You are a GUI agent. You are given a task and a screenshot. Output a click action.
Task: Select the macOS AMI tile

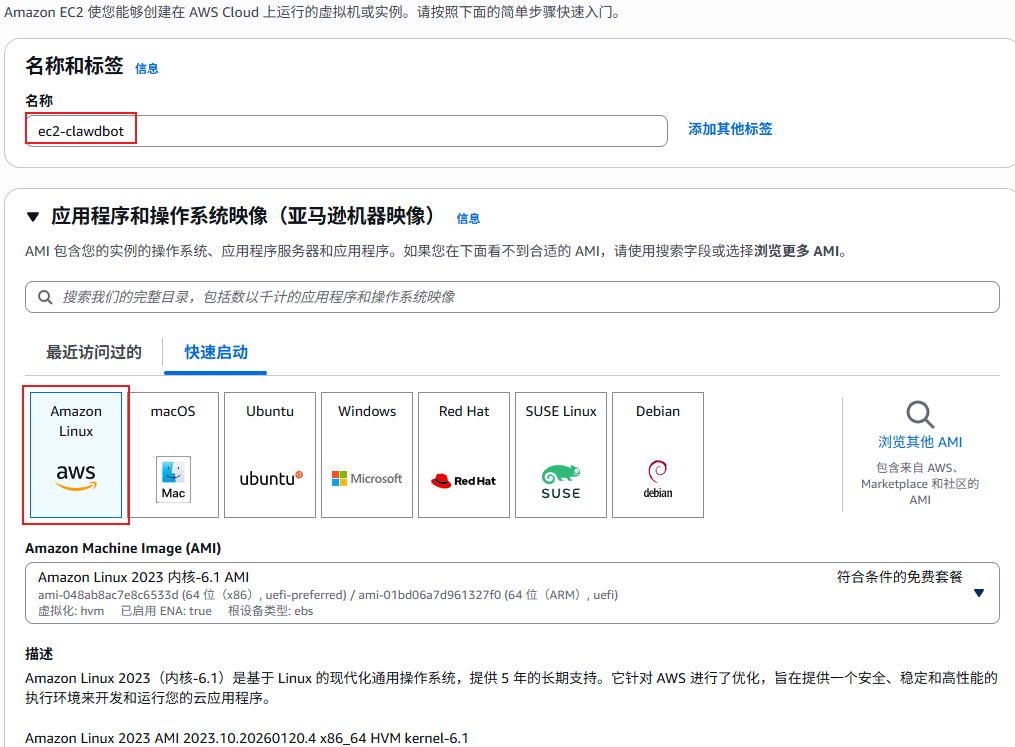[173, 454]
